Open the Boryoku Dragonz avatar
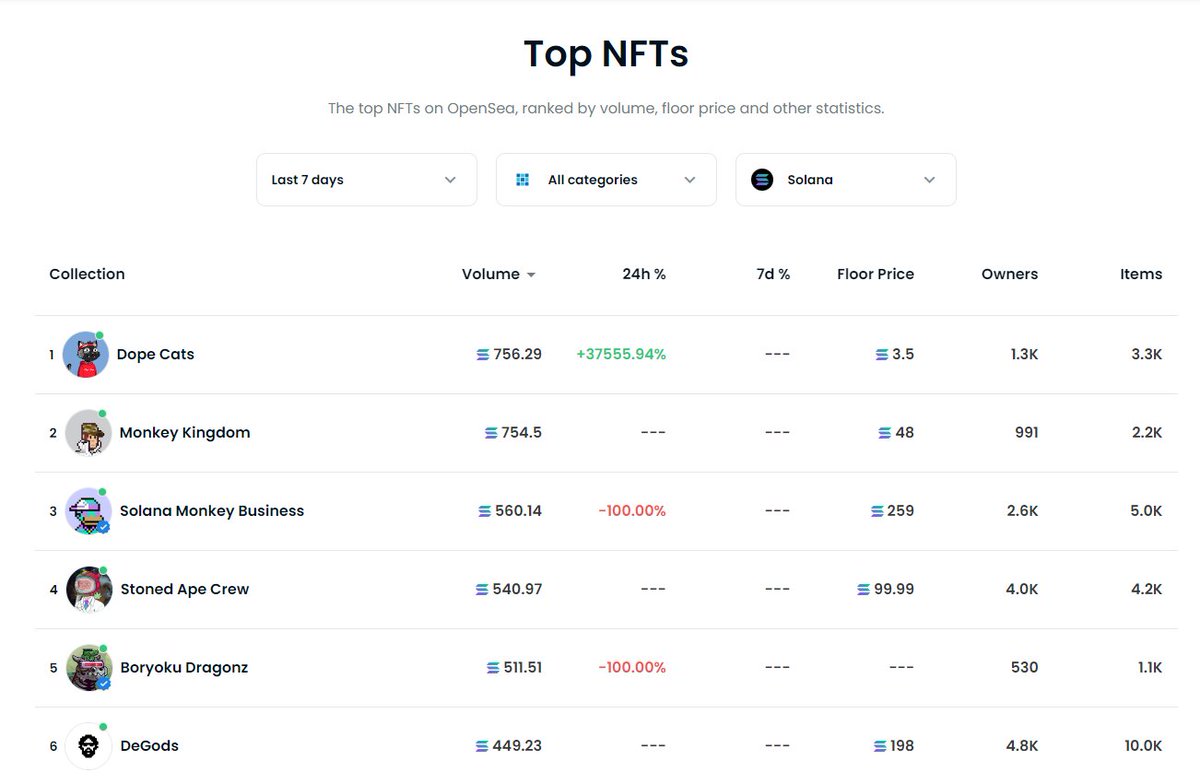The width and height of the screenshot is (1200, 784). 89,668
